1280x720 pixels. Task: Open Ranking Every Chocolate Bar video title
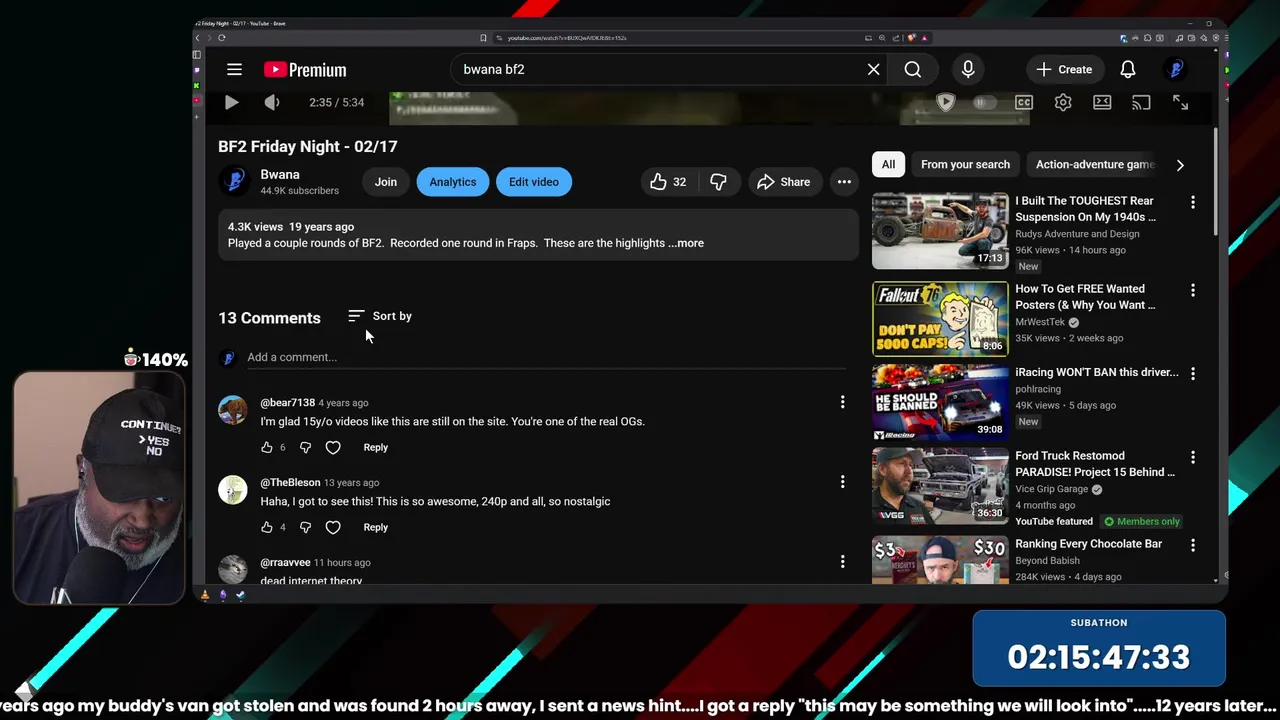pyautogui.click(x=1088, y=544)
